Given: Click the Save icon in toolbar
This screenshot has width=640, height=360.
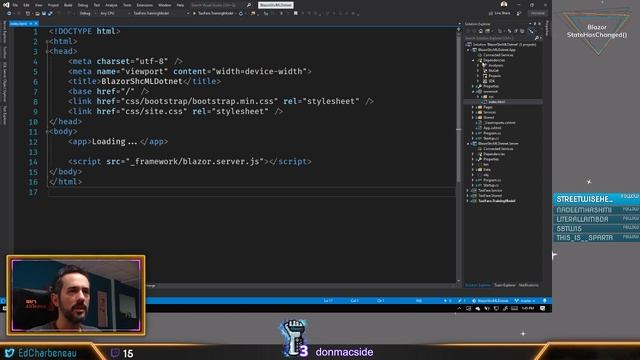Looking at the screenshot, I should coord(44,13).
